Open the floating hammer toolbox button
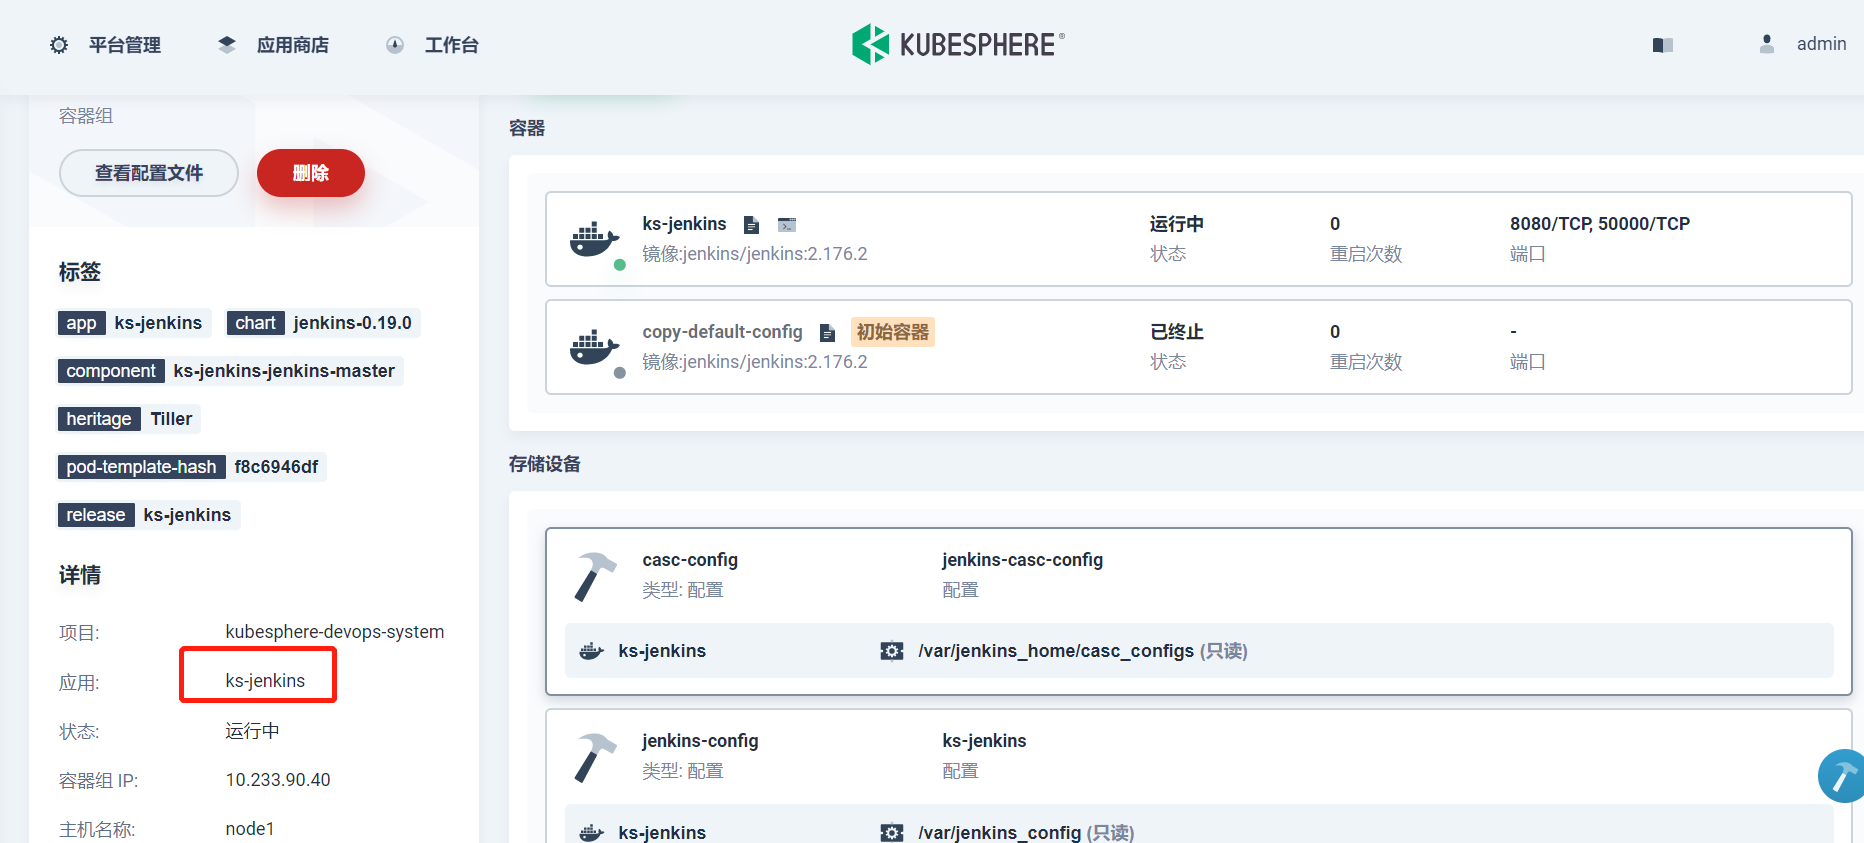The image size is (1864, 843). point(1842,776)
